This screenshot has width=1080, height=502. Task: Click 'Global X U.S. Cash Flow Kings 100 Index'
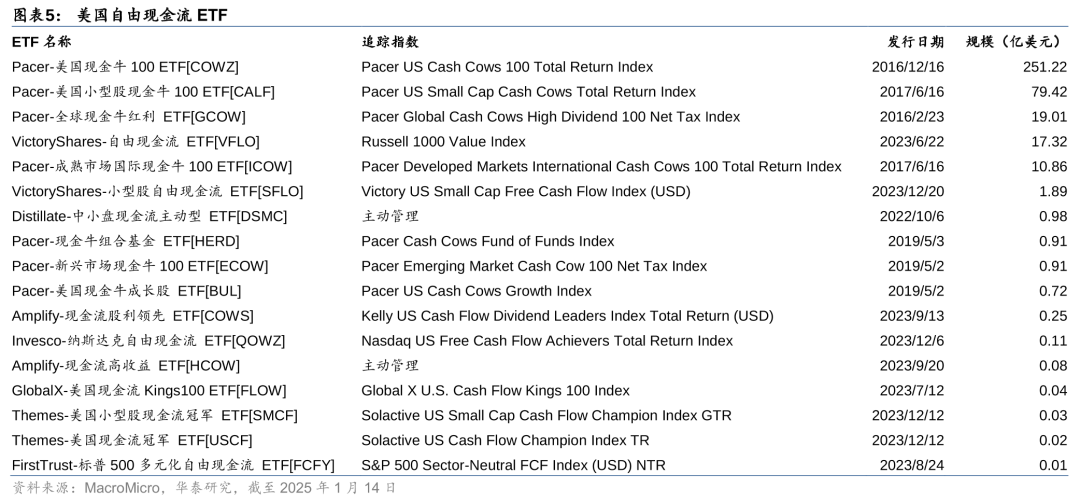pos(495,391)
